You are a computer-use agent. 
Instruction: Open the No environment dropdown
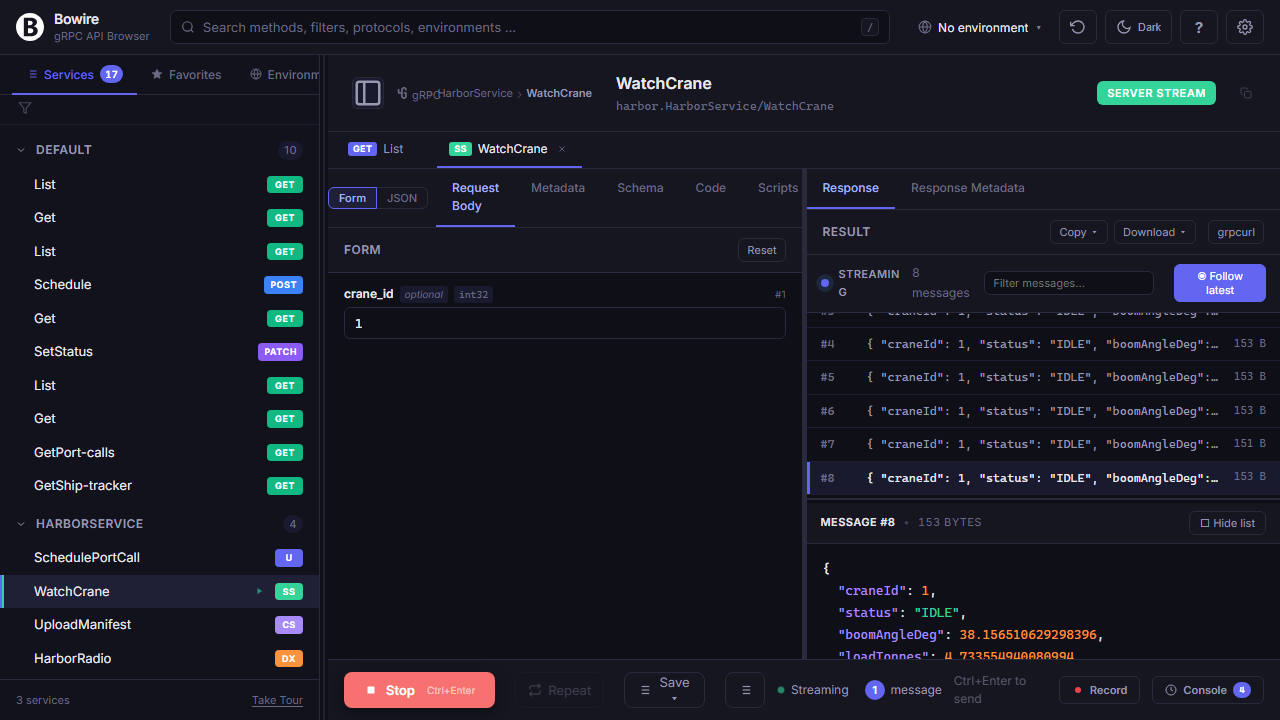click(x=980, y=27)
